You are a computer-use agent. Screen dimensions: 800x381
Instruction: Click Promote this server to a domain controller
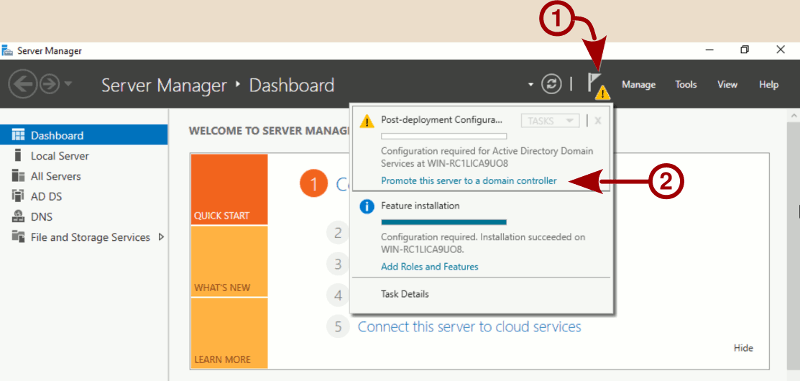point(469,181)
